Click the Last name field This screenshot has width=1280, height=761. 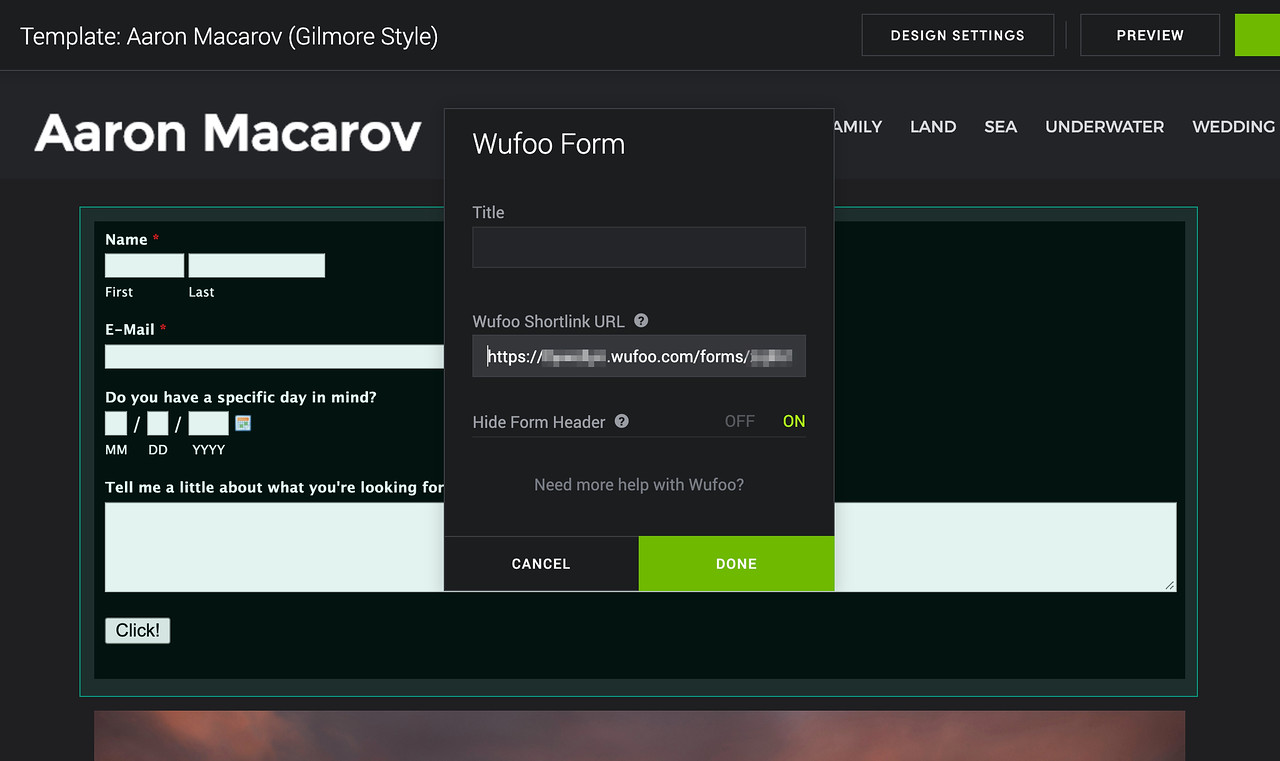(x=257, y=266)
